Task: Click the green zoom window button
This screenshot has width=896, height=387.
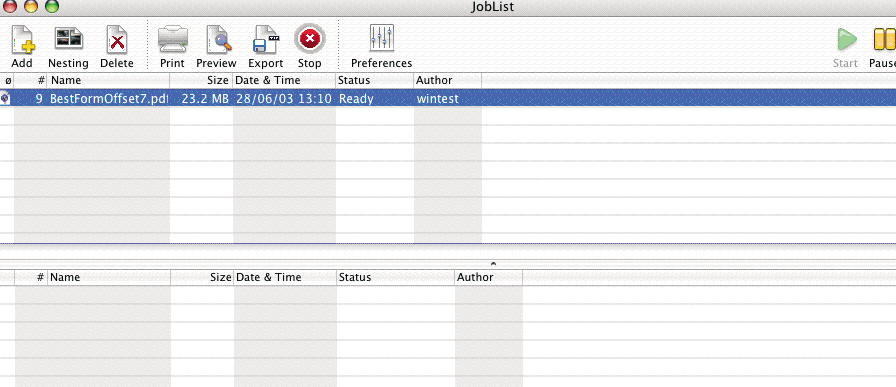Action: point(51,6)
